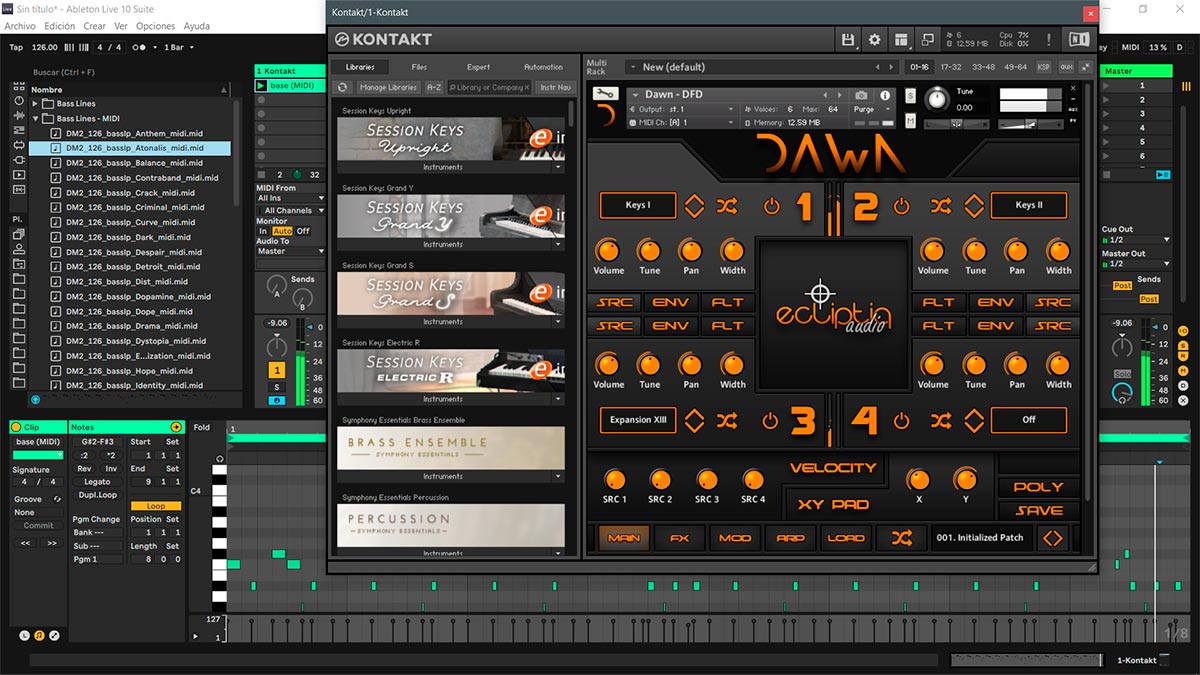This screenshot has width=1200, height=675.
Task: Solo the Dawn instrument with S button
Action: pos(910,96)
